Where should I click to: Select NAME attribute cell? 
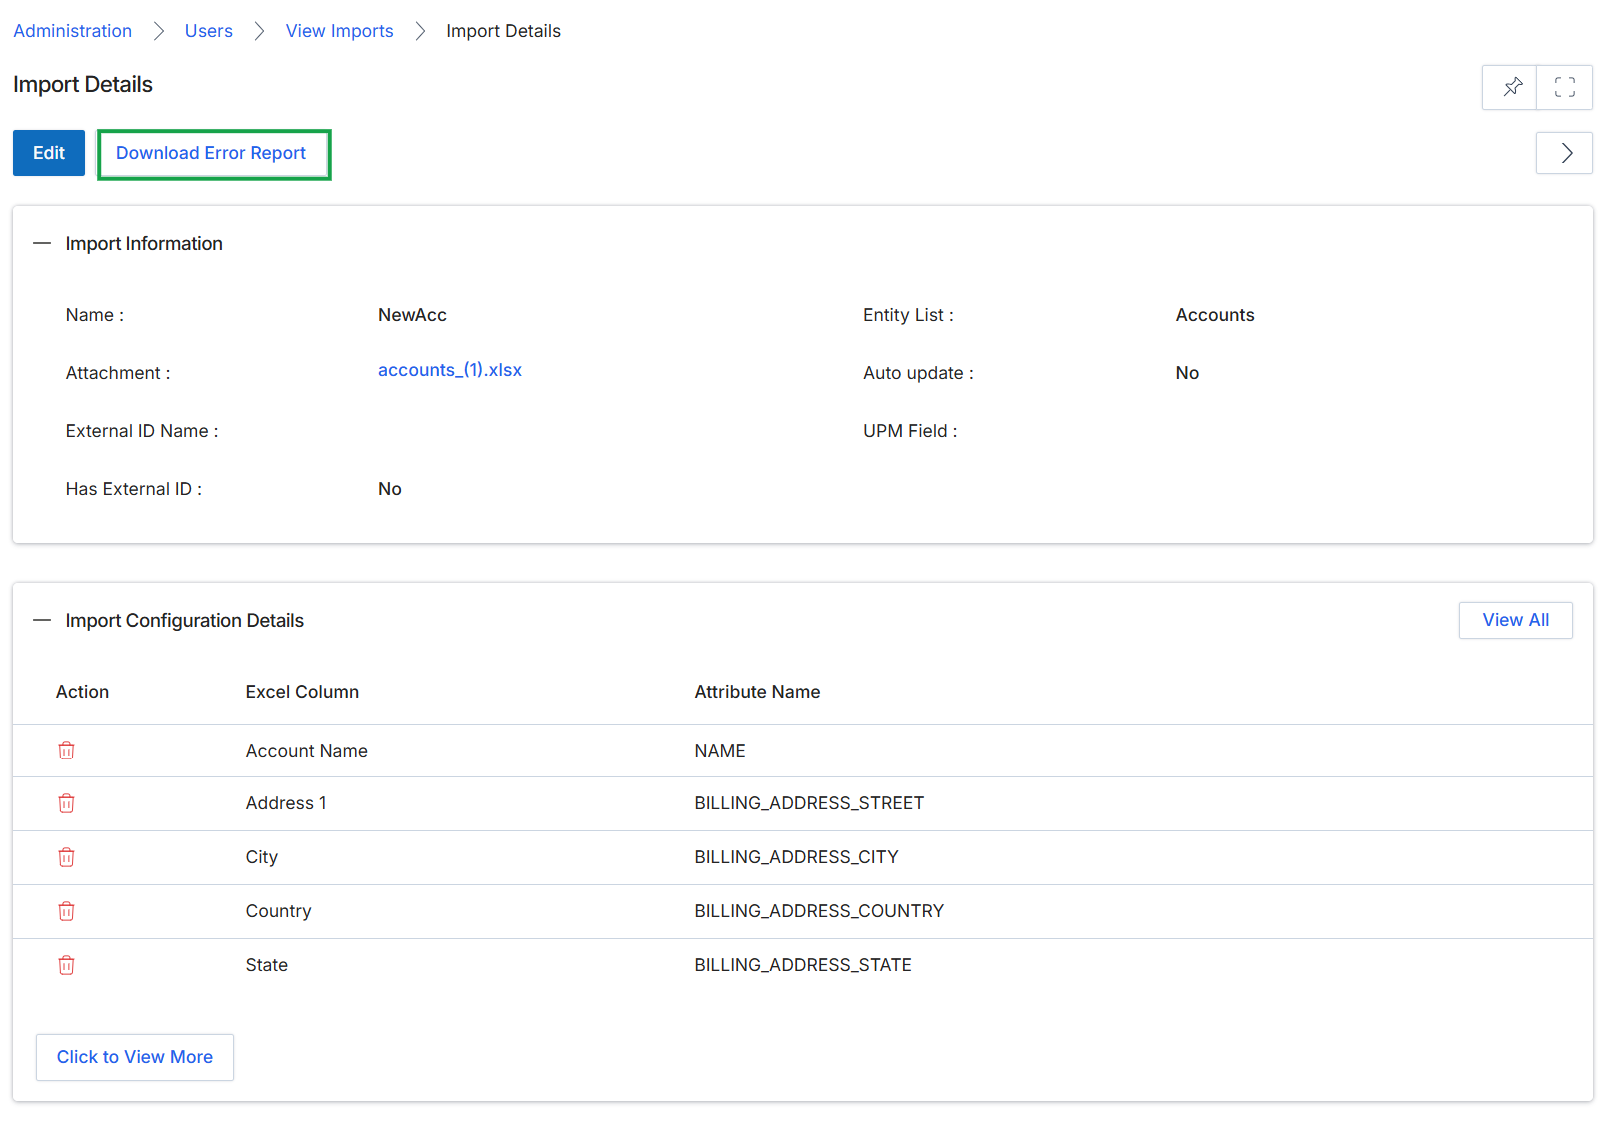coord(720,751)
